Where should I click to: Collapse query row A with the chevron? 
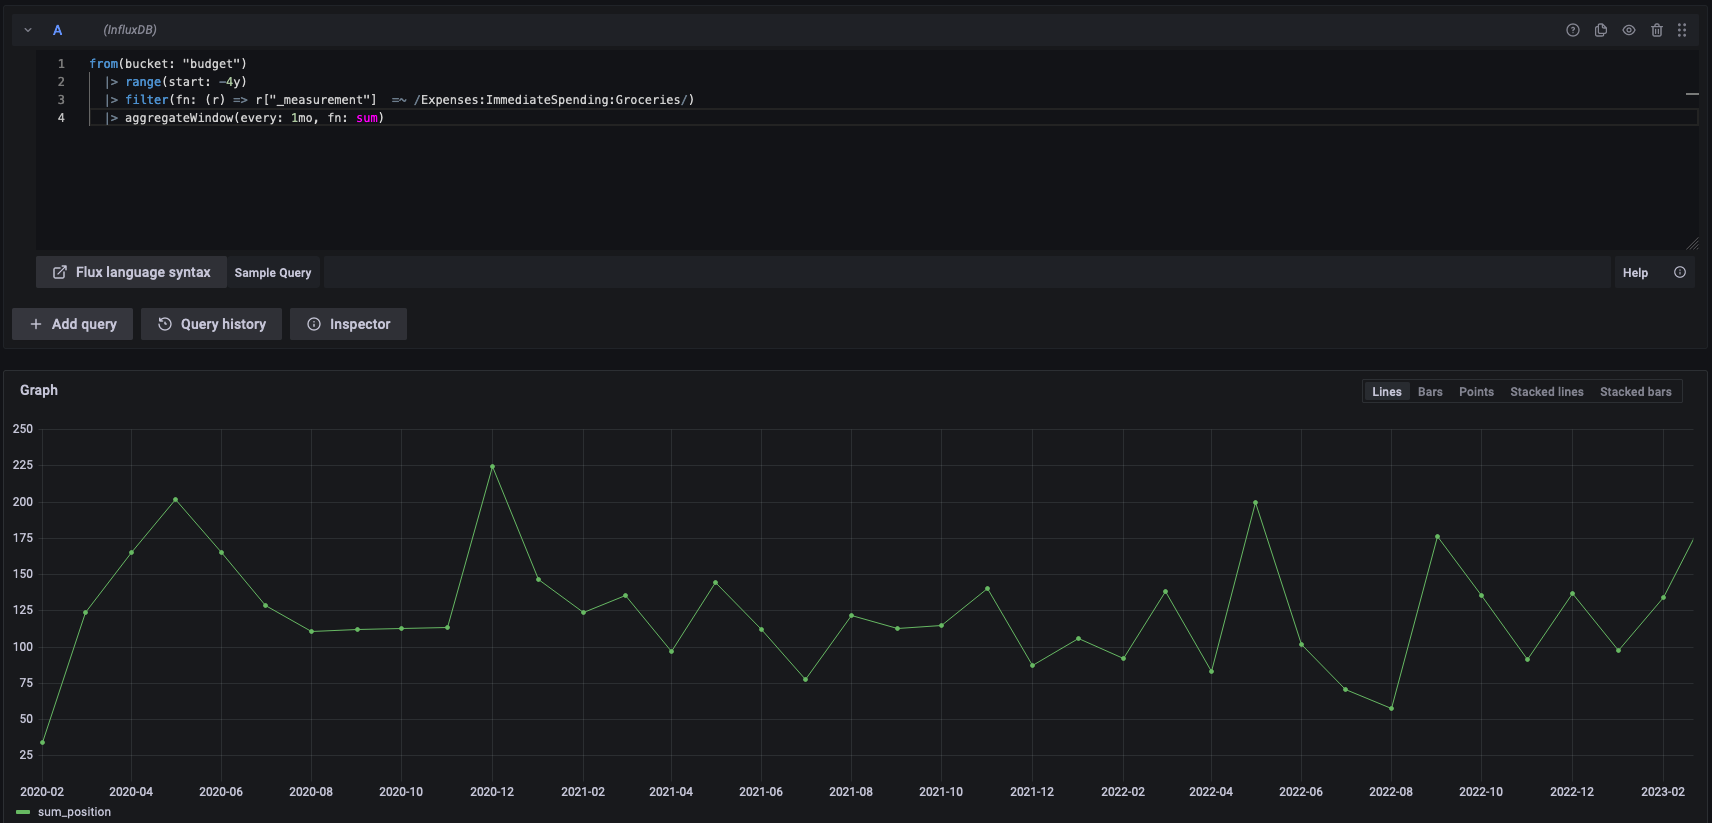pos(28,30)
